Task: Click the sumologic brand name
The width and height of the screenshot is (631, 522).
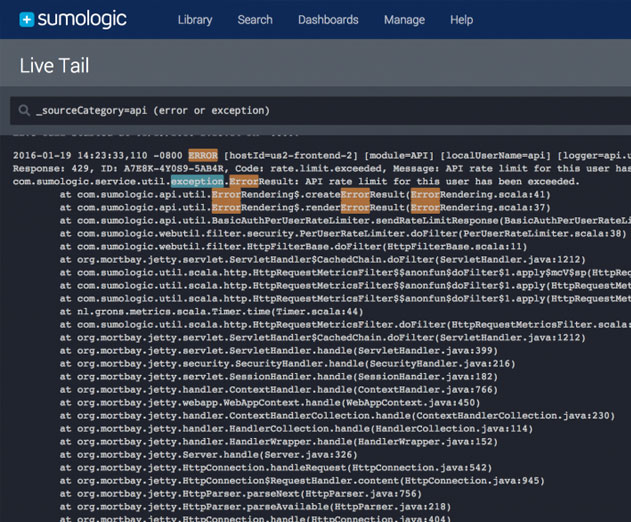Action: point(82,19)
